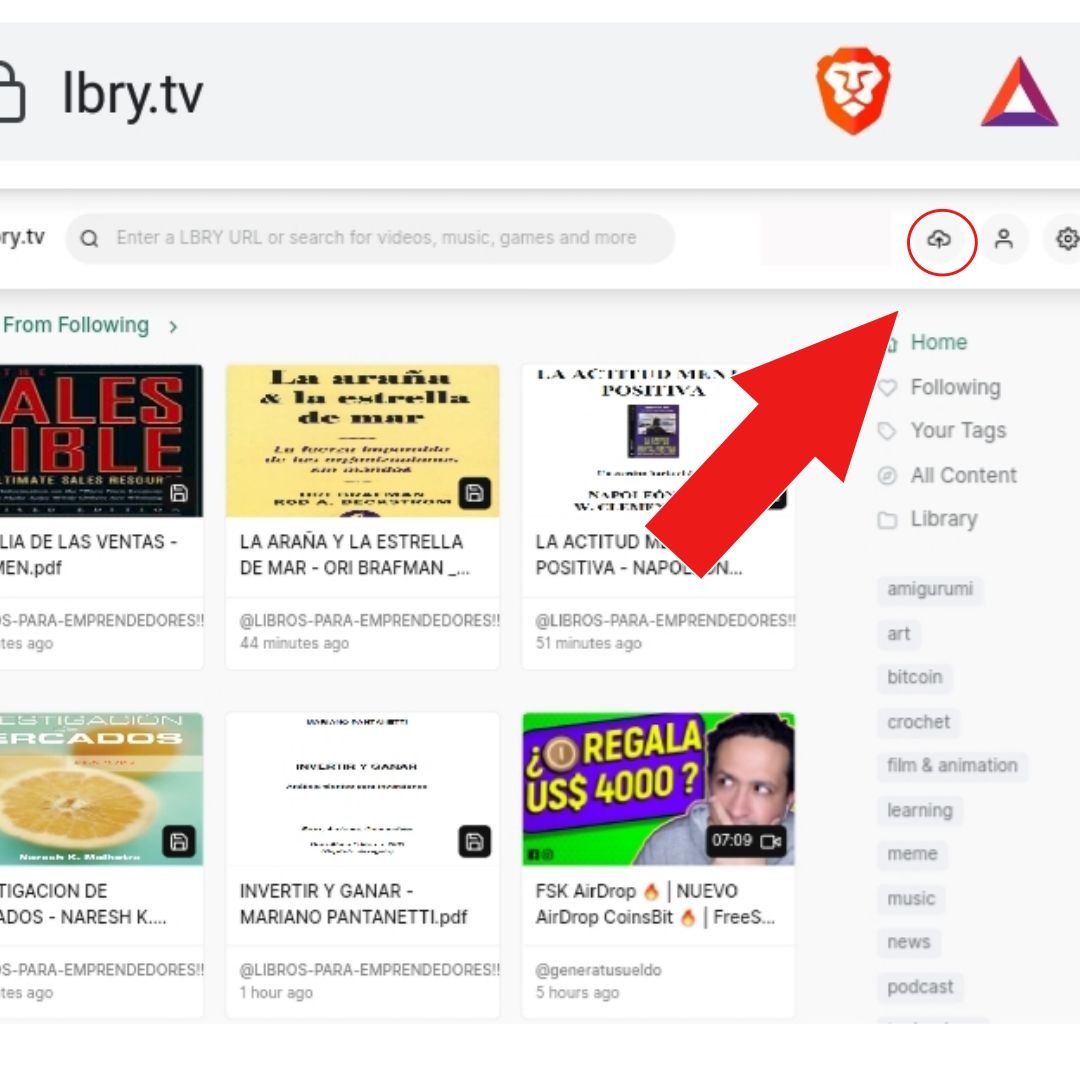This screenshot has width=1080, height=1080.
Task: Click the folder icon beside Library
Action: pos(887,520)
